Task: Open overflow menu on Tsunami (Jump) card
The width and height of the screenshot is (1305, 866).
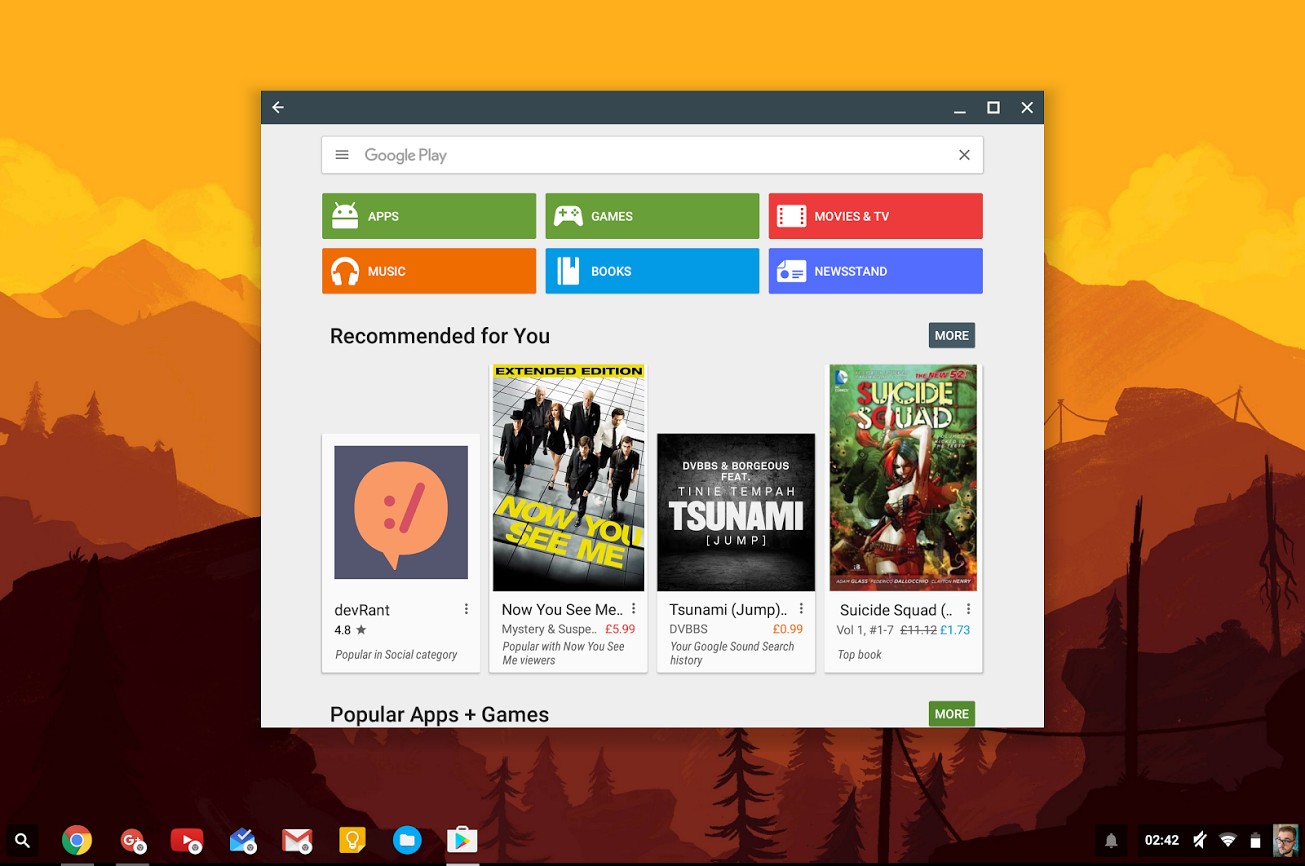Action: pos(801,609)
